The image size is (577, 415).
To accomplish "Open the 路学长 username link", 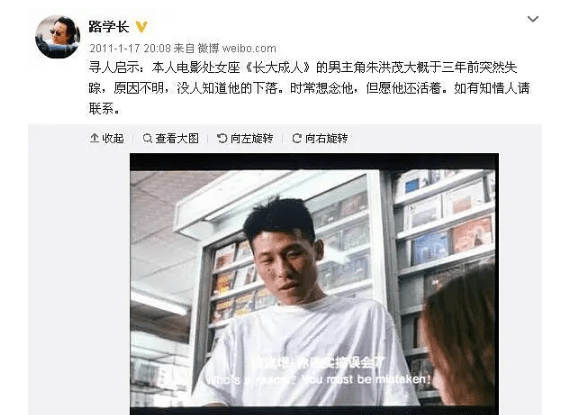I will 109,26.
